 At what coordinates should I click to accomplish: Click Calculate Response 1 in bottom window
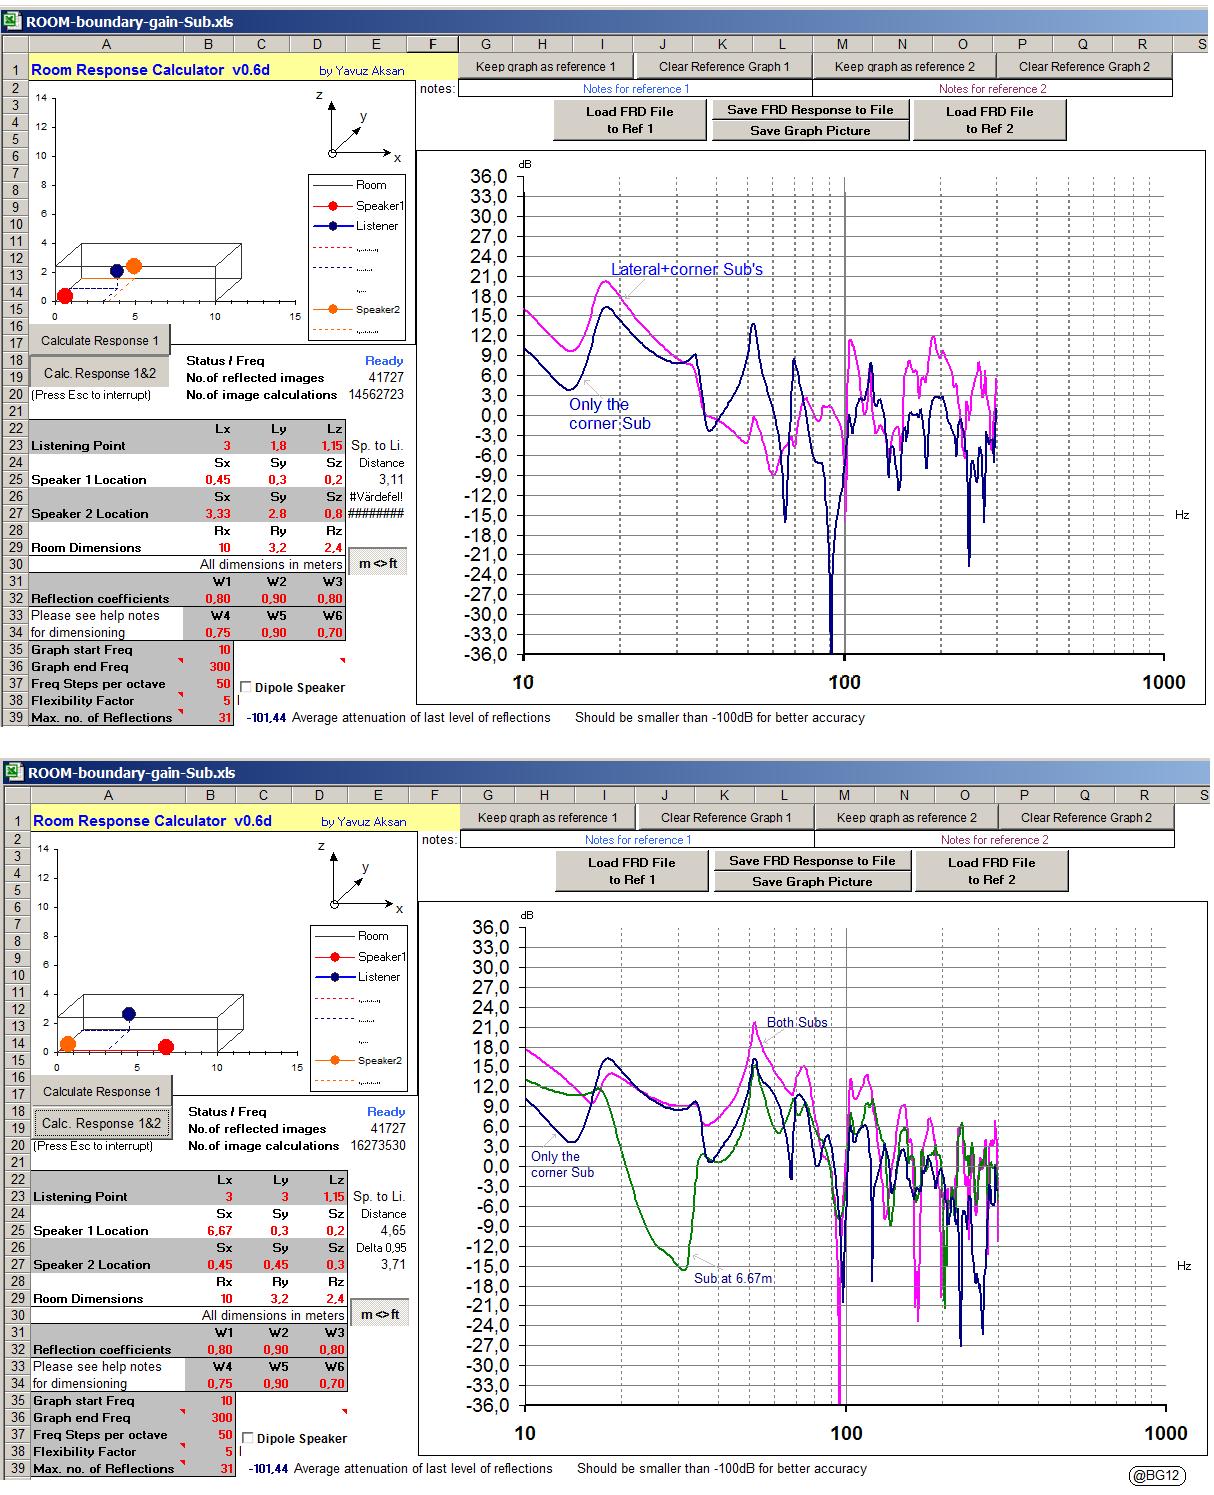pyautogui.click(x=102, y=1091)
